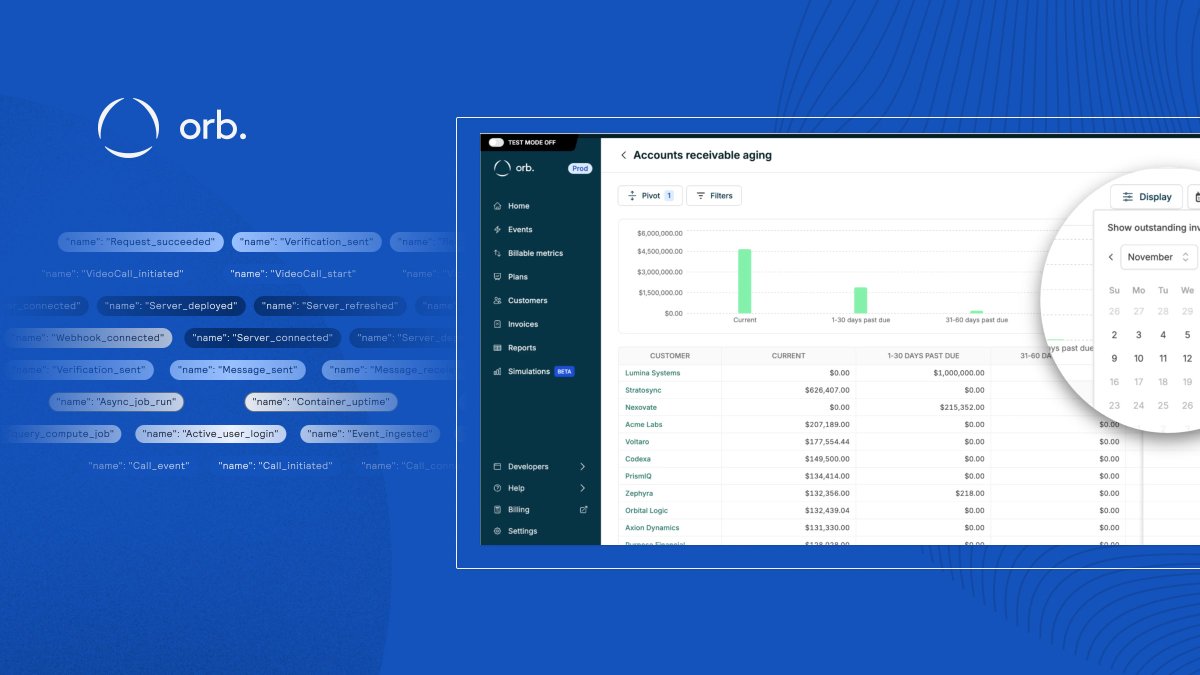This screenshot has height=675, width=1200.
Task: Click the Pivot button
Action: tap(650, 196)
